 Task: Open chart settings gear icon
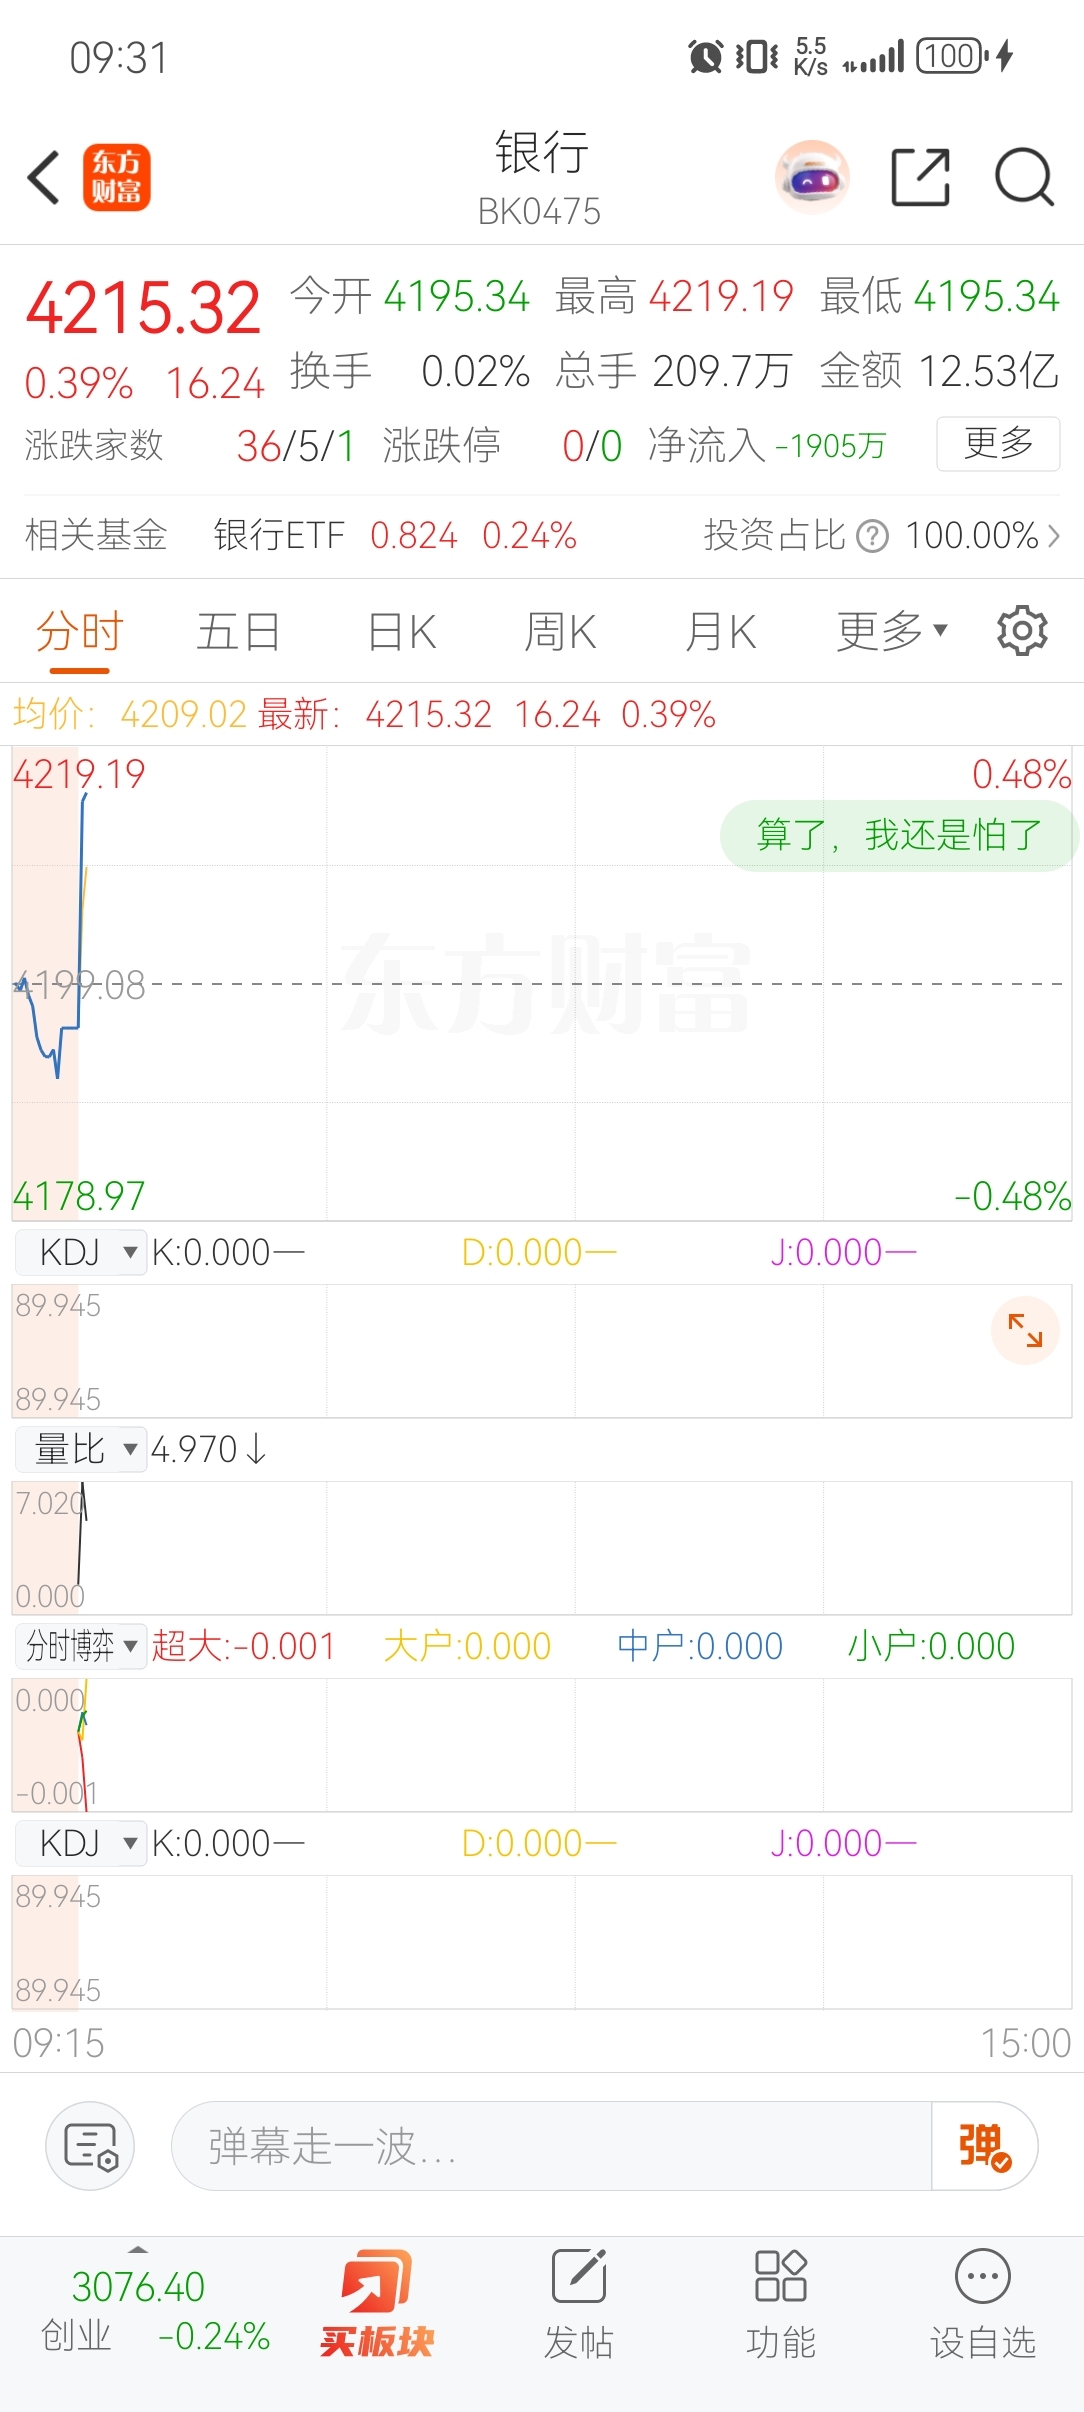(x=1022, y=631)
